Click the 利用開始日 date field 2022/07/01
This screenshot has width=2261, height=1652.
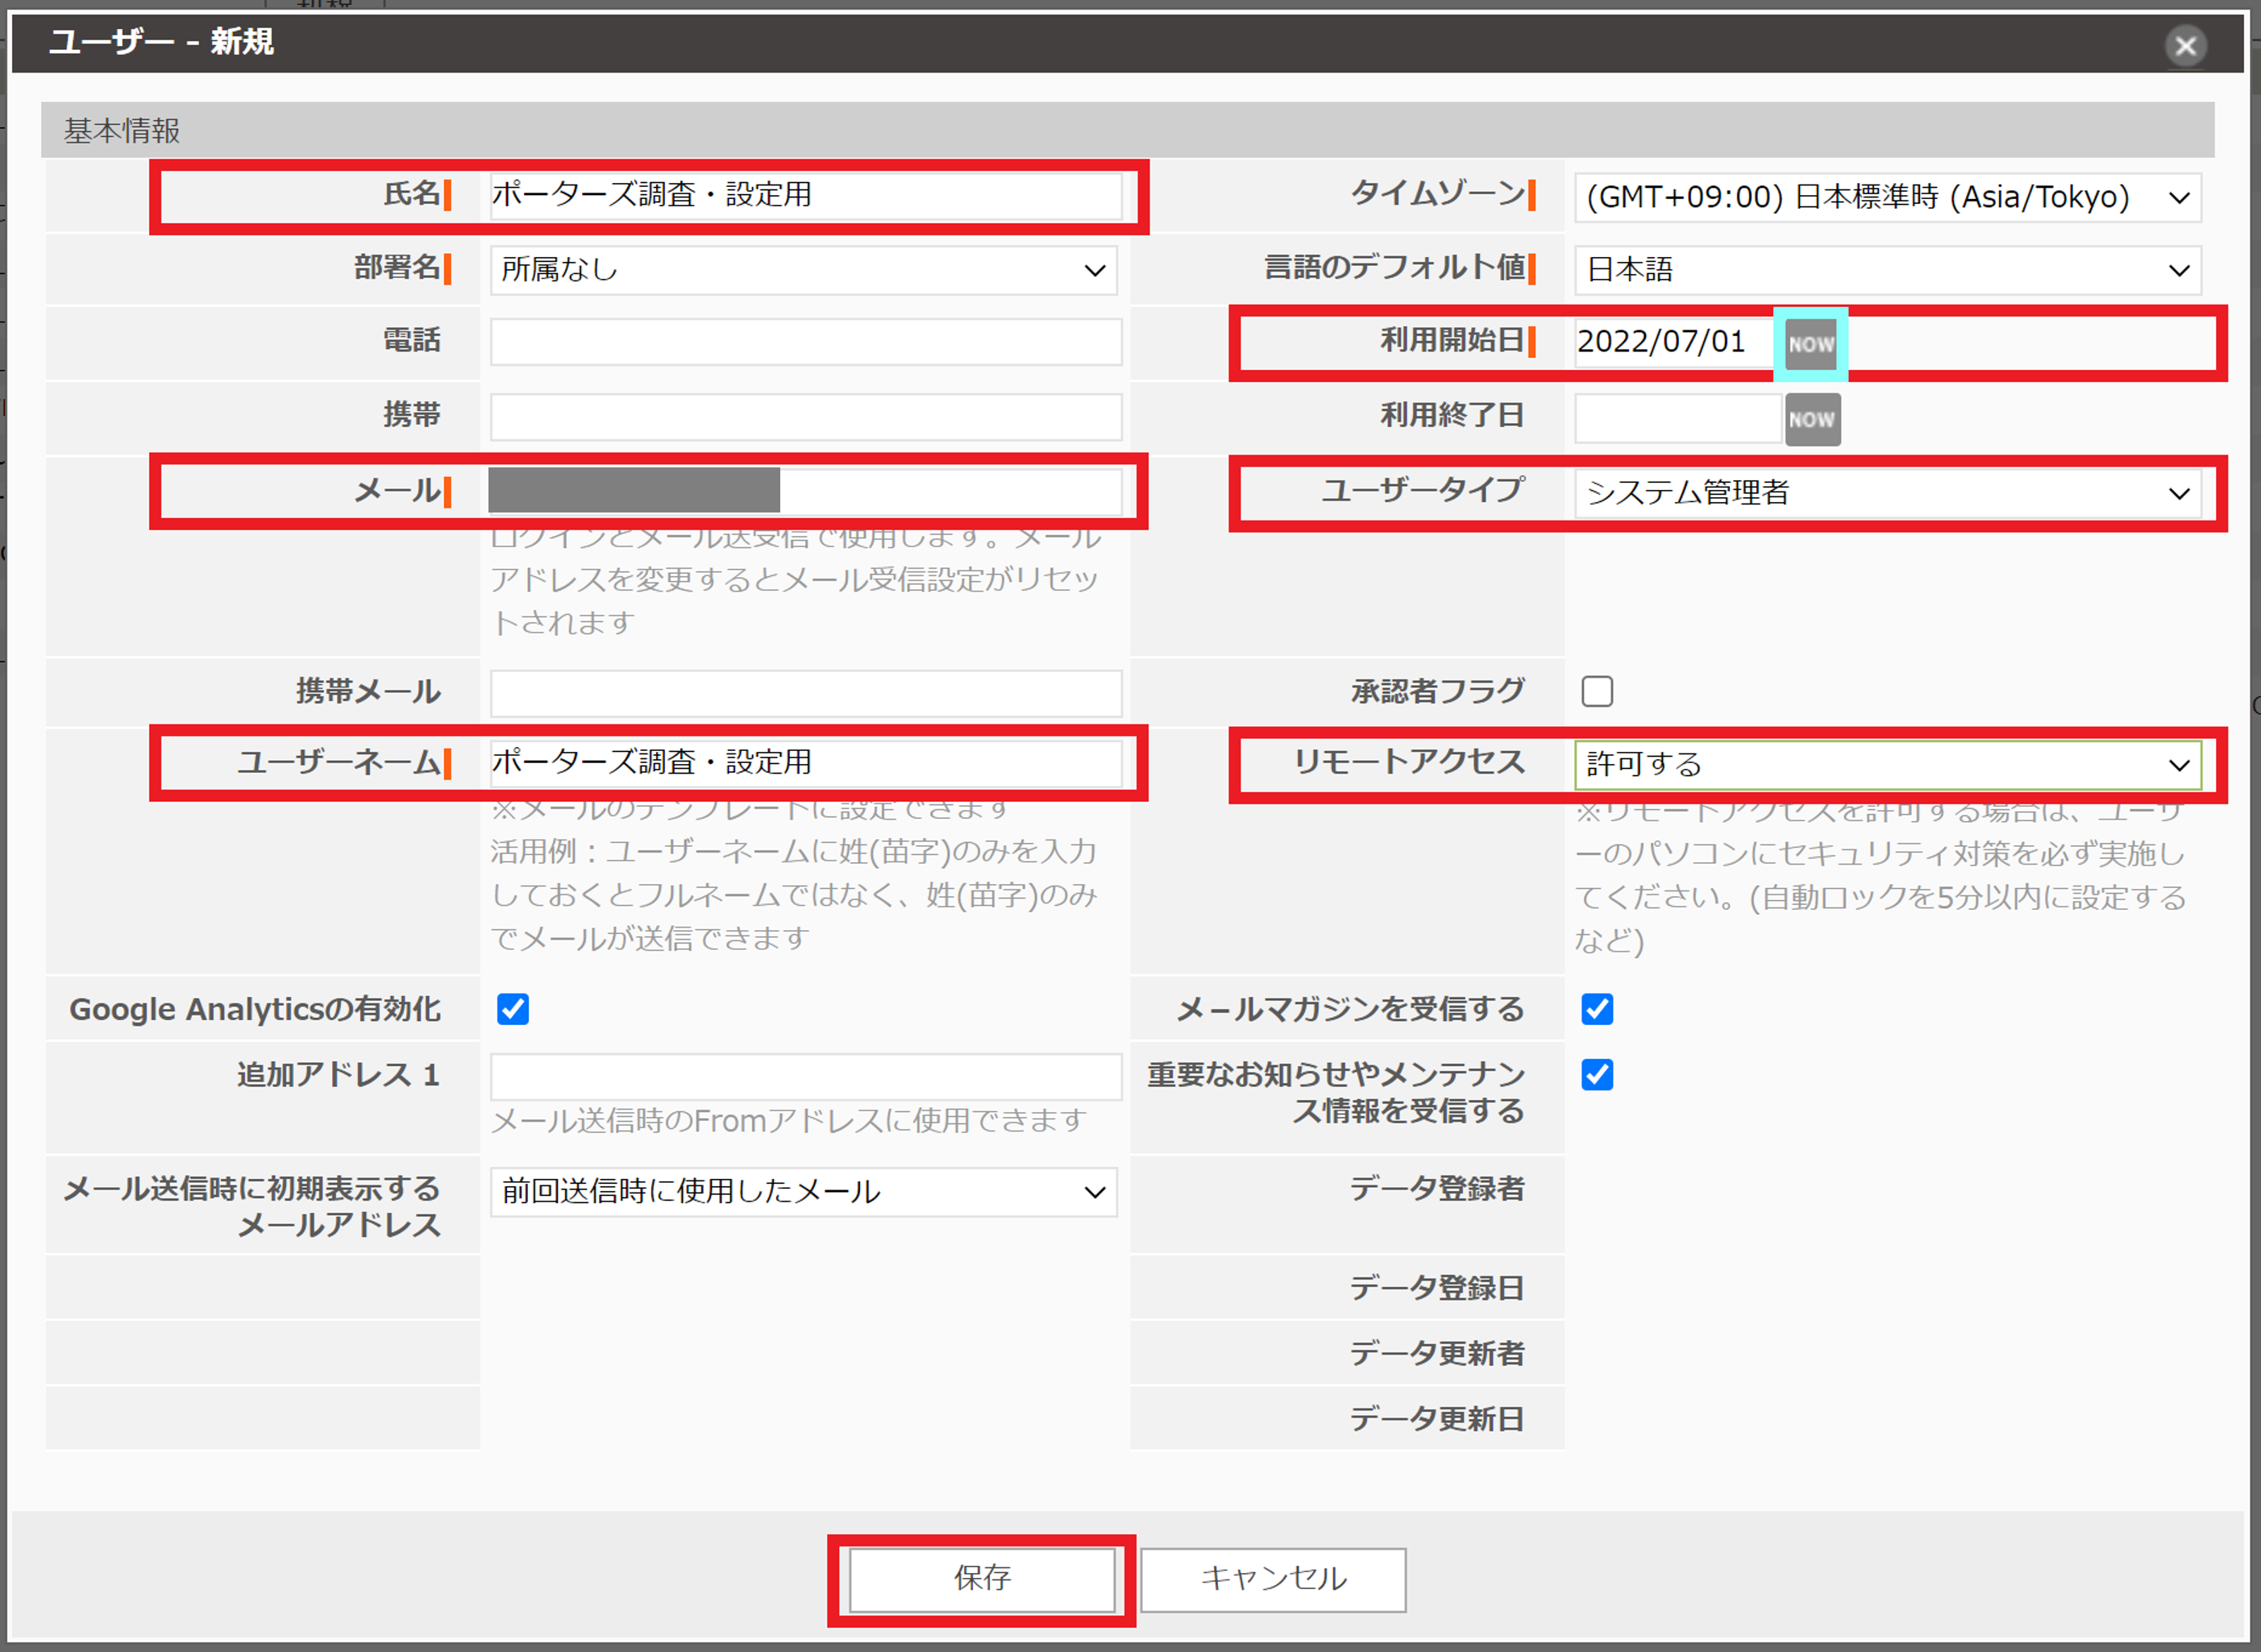pos(1676,343)
